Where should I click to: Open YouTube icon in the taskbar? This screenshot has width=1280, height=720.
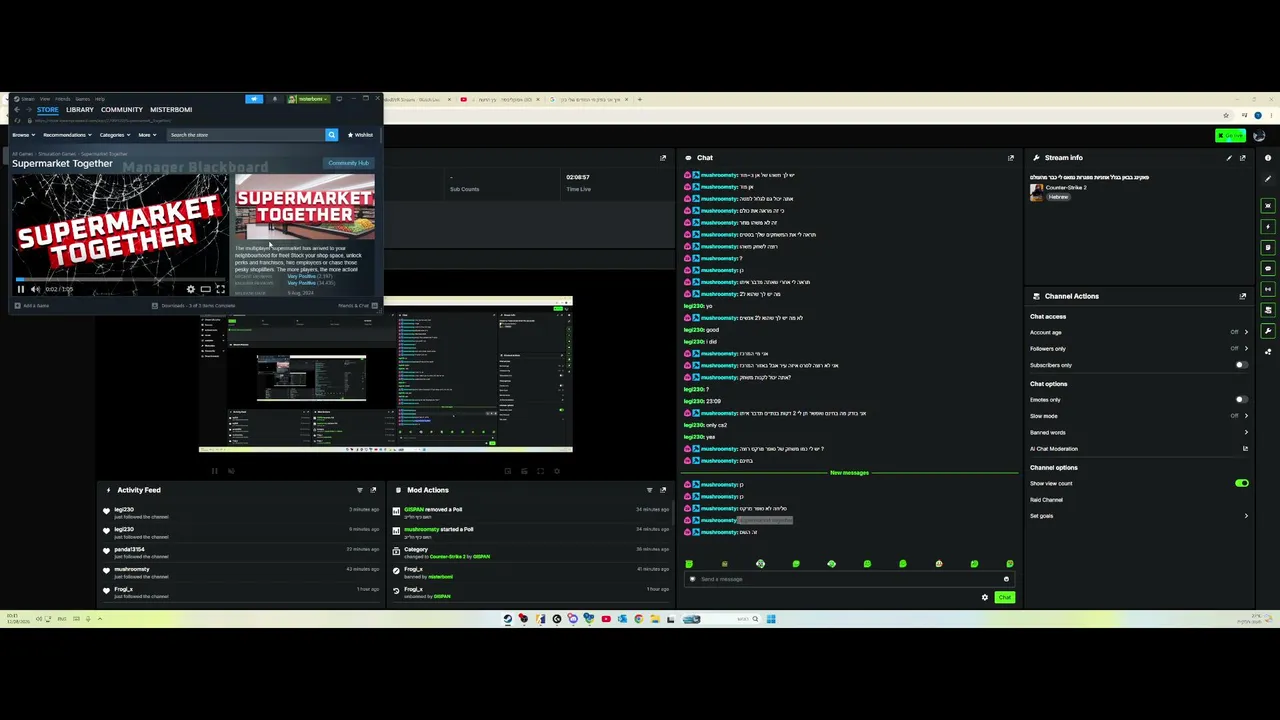click(606, 619)
